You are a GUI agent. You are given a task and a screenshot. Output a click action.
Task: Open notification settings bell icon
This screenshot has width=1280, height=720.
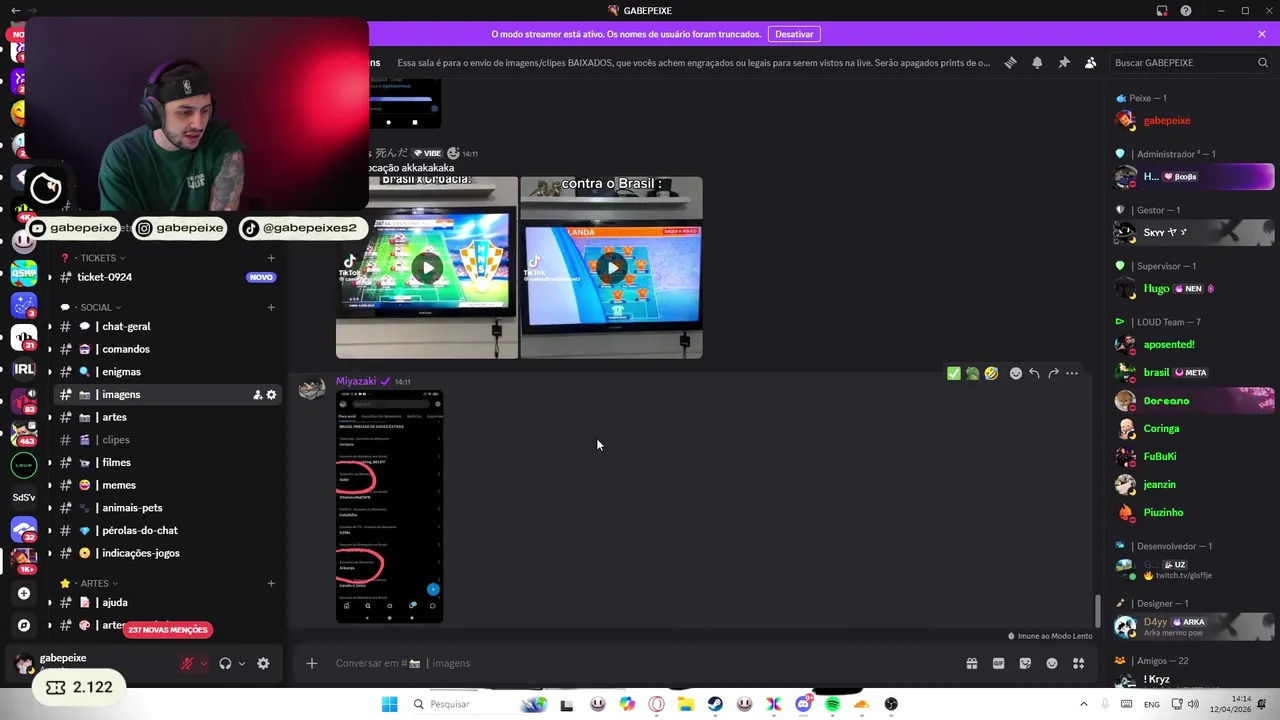(x=1037, y=62)
